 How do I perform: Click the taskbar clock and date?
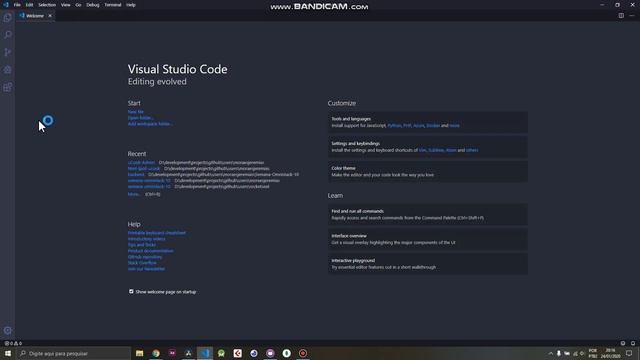click(611, 353)
